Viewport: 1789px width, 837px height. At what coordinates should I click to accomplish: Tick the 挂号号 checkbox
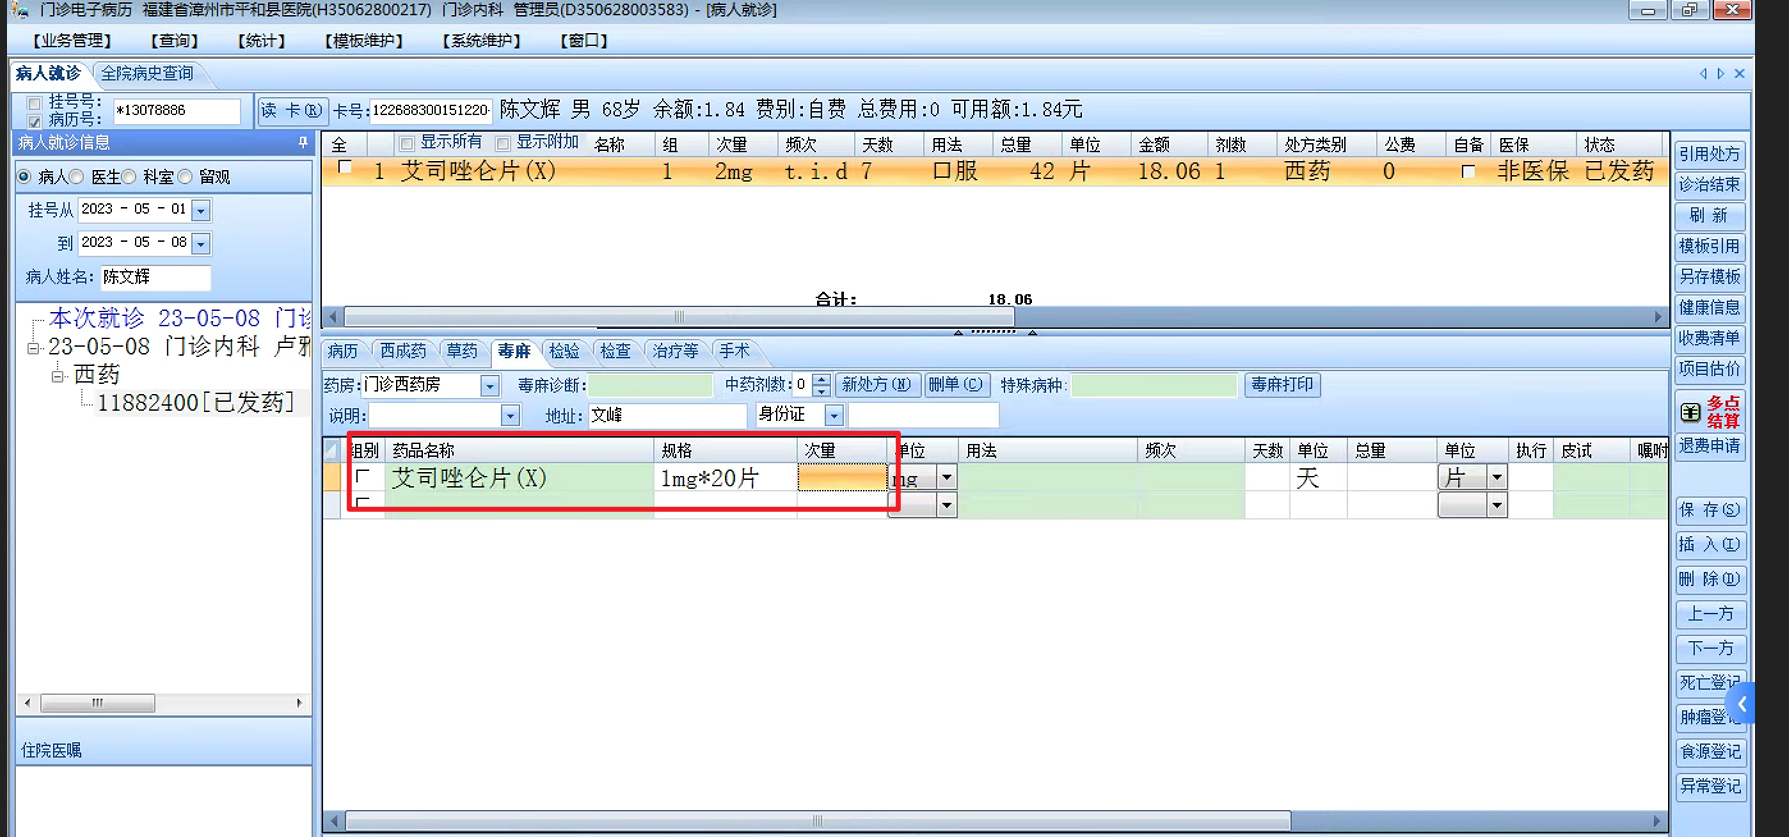click(35, 103)
